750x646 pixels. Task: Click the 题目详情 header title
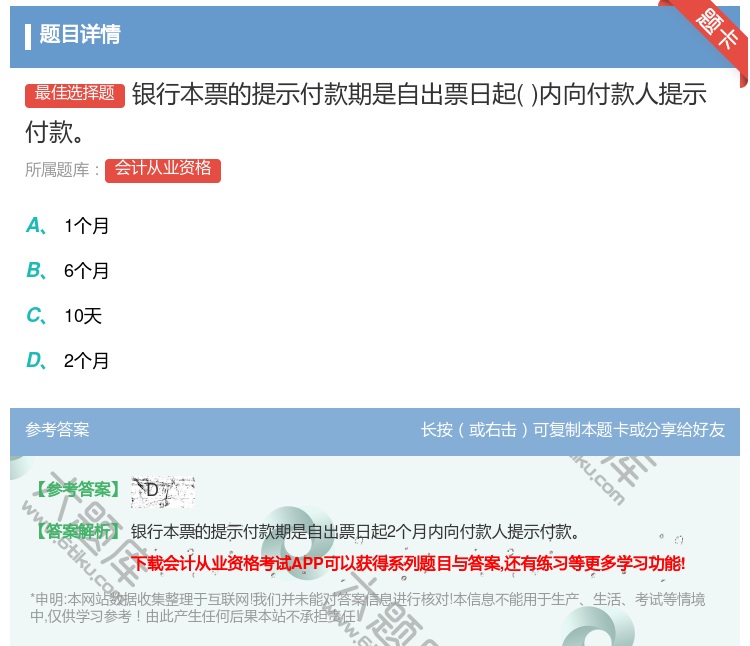point(80,34)
